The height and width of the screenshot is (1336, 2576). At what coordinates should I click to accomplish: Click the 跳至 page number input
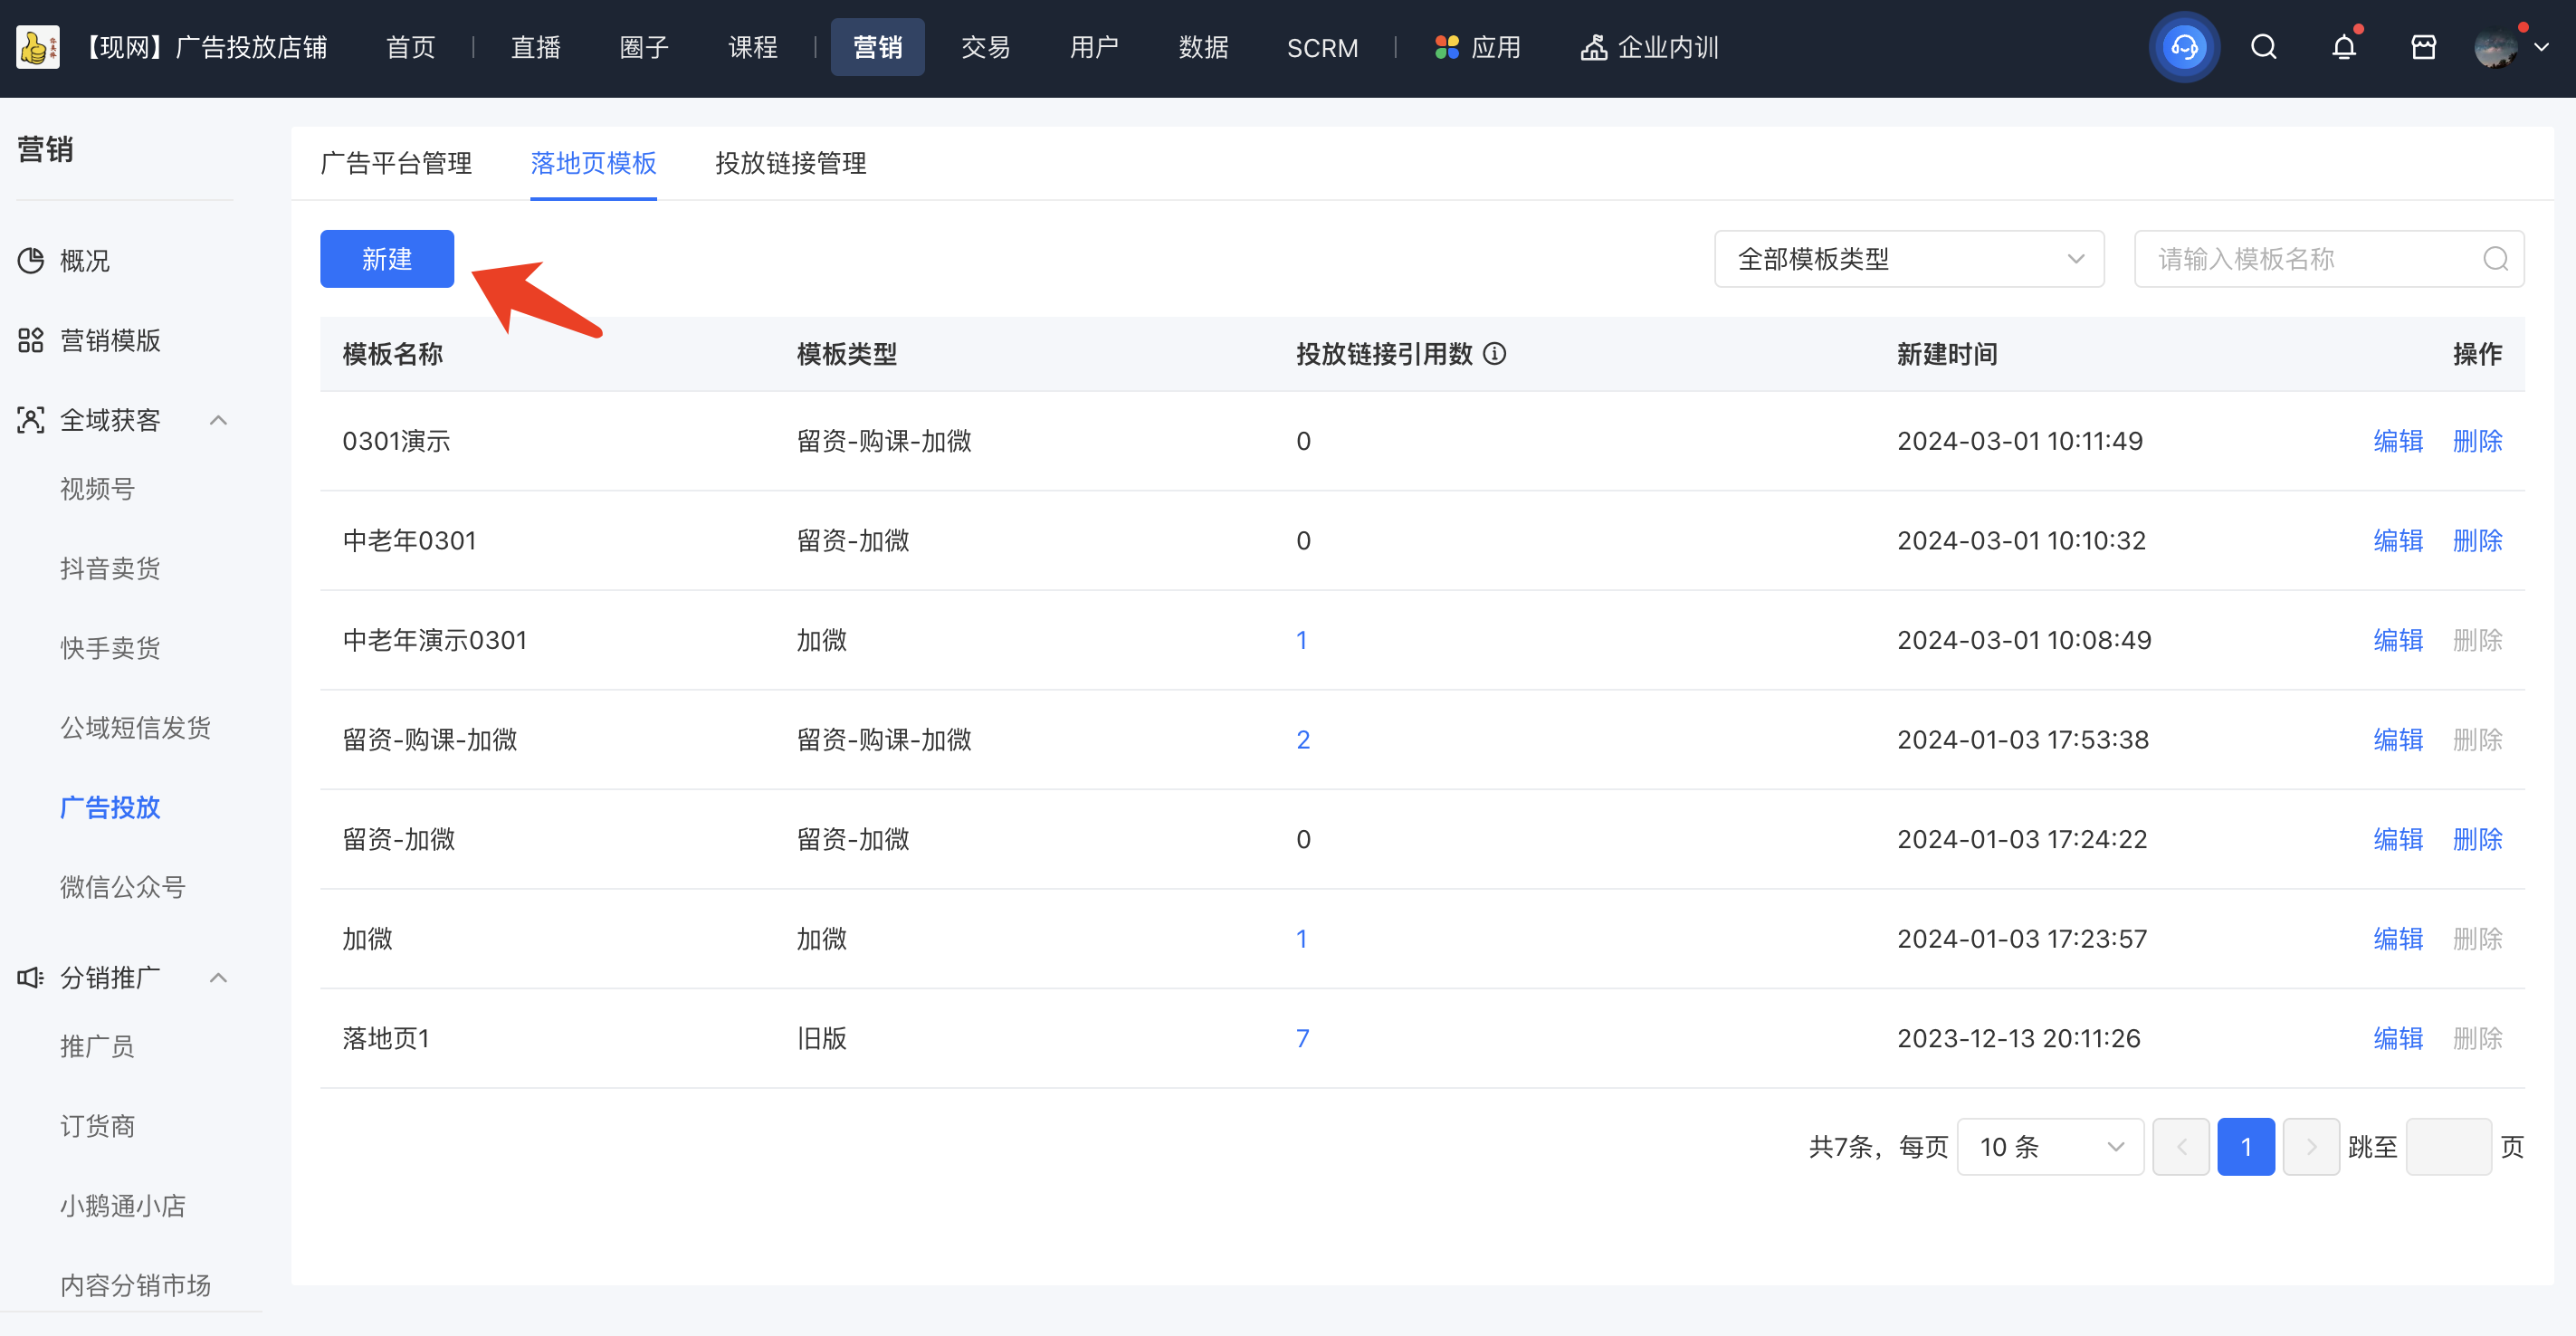2448,1146
